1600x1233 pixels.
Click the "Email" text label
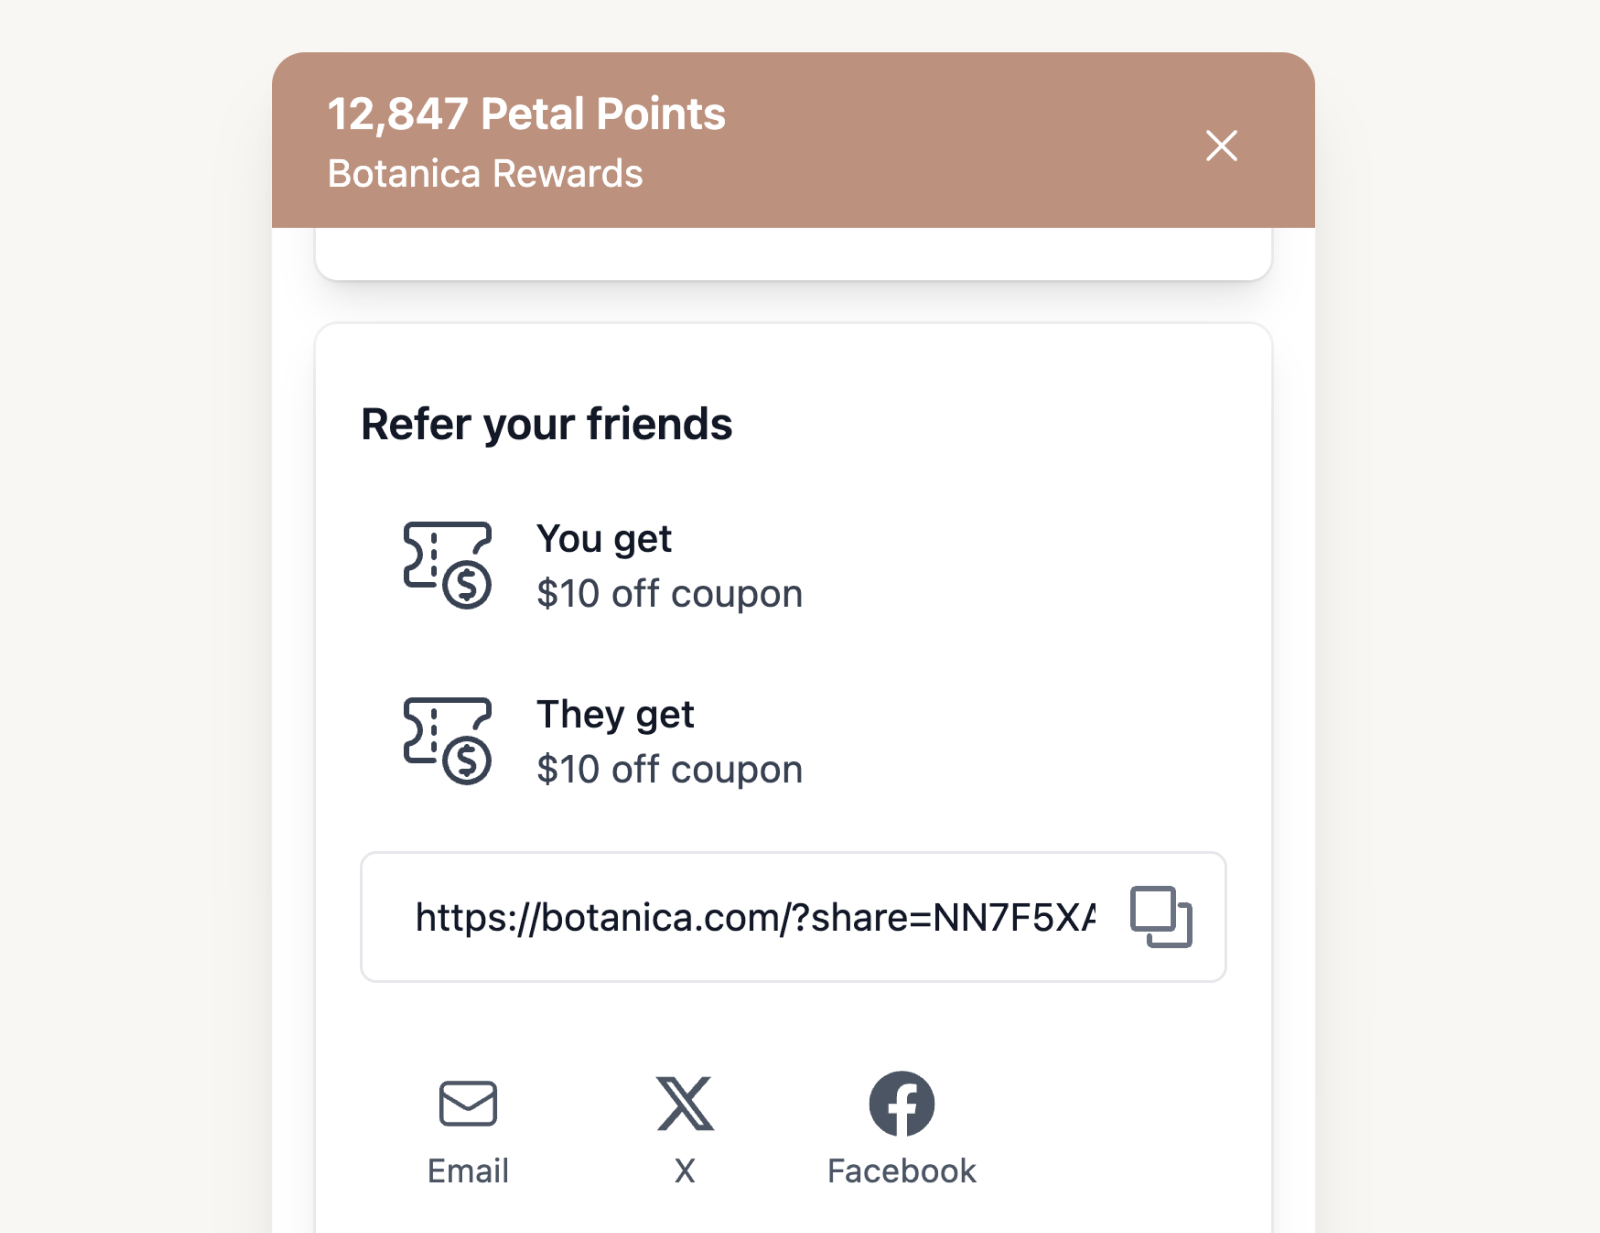pos(468,1171)
